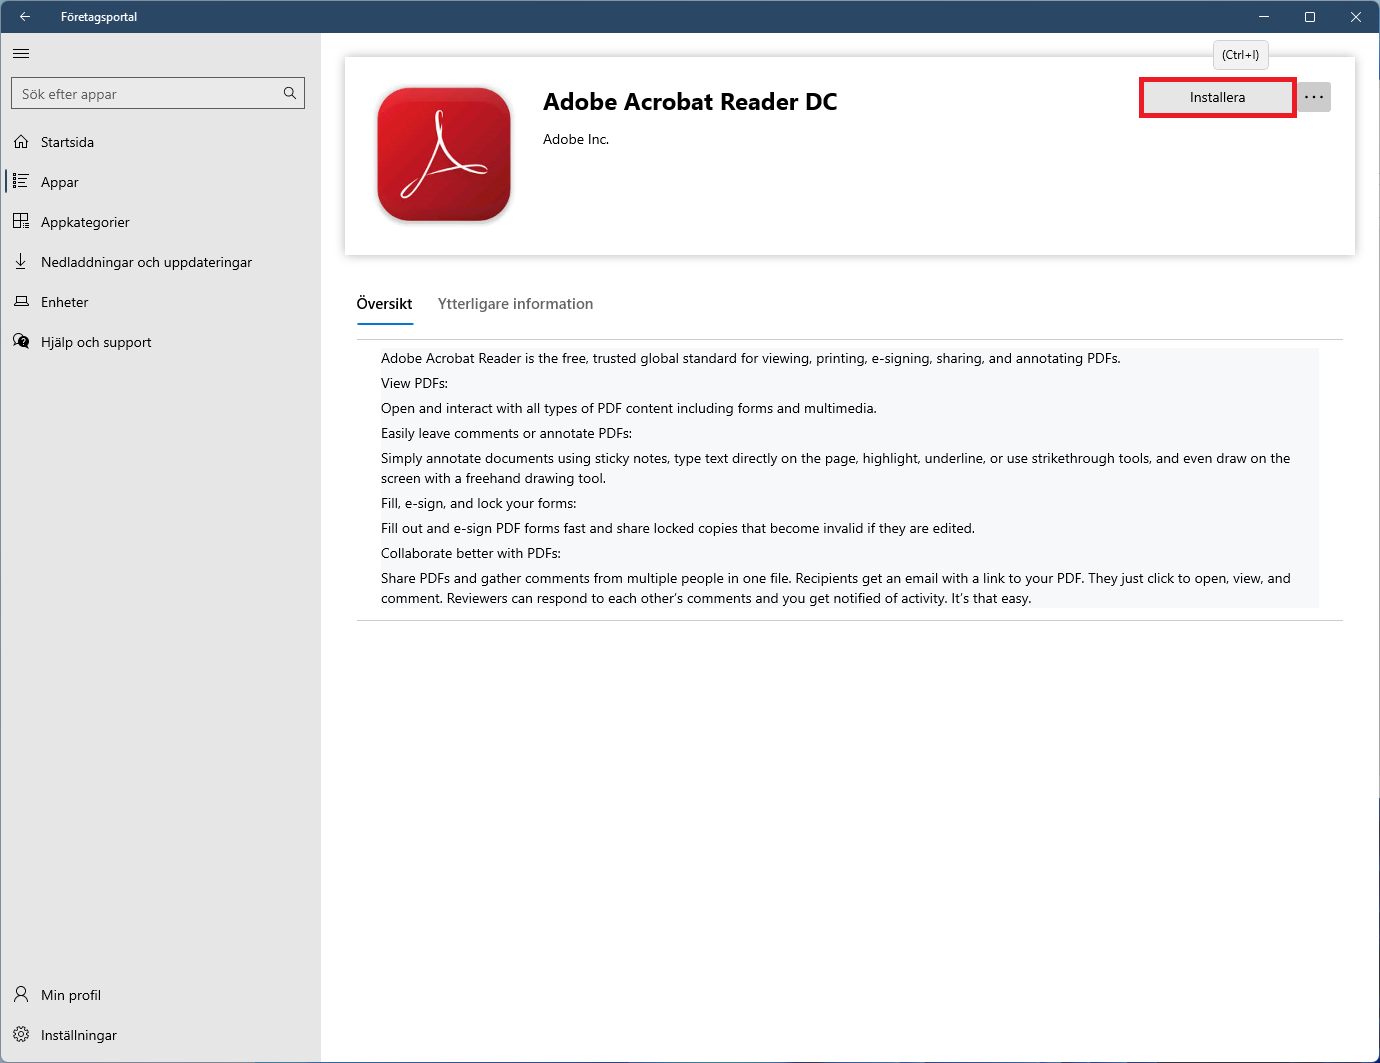Switch to the Översikt tab
This screenshot has width=1380, height=1063.
point(385,304)
